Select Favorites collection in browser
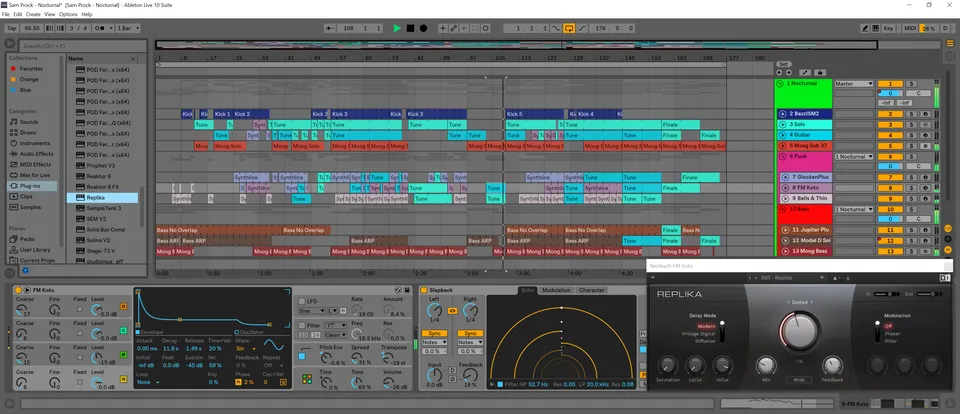Image resolution: width=960 pixels, height=414 pixels. [x=31, y=69]
